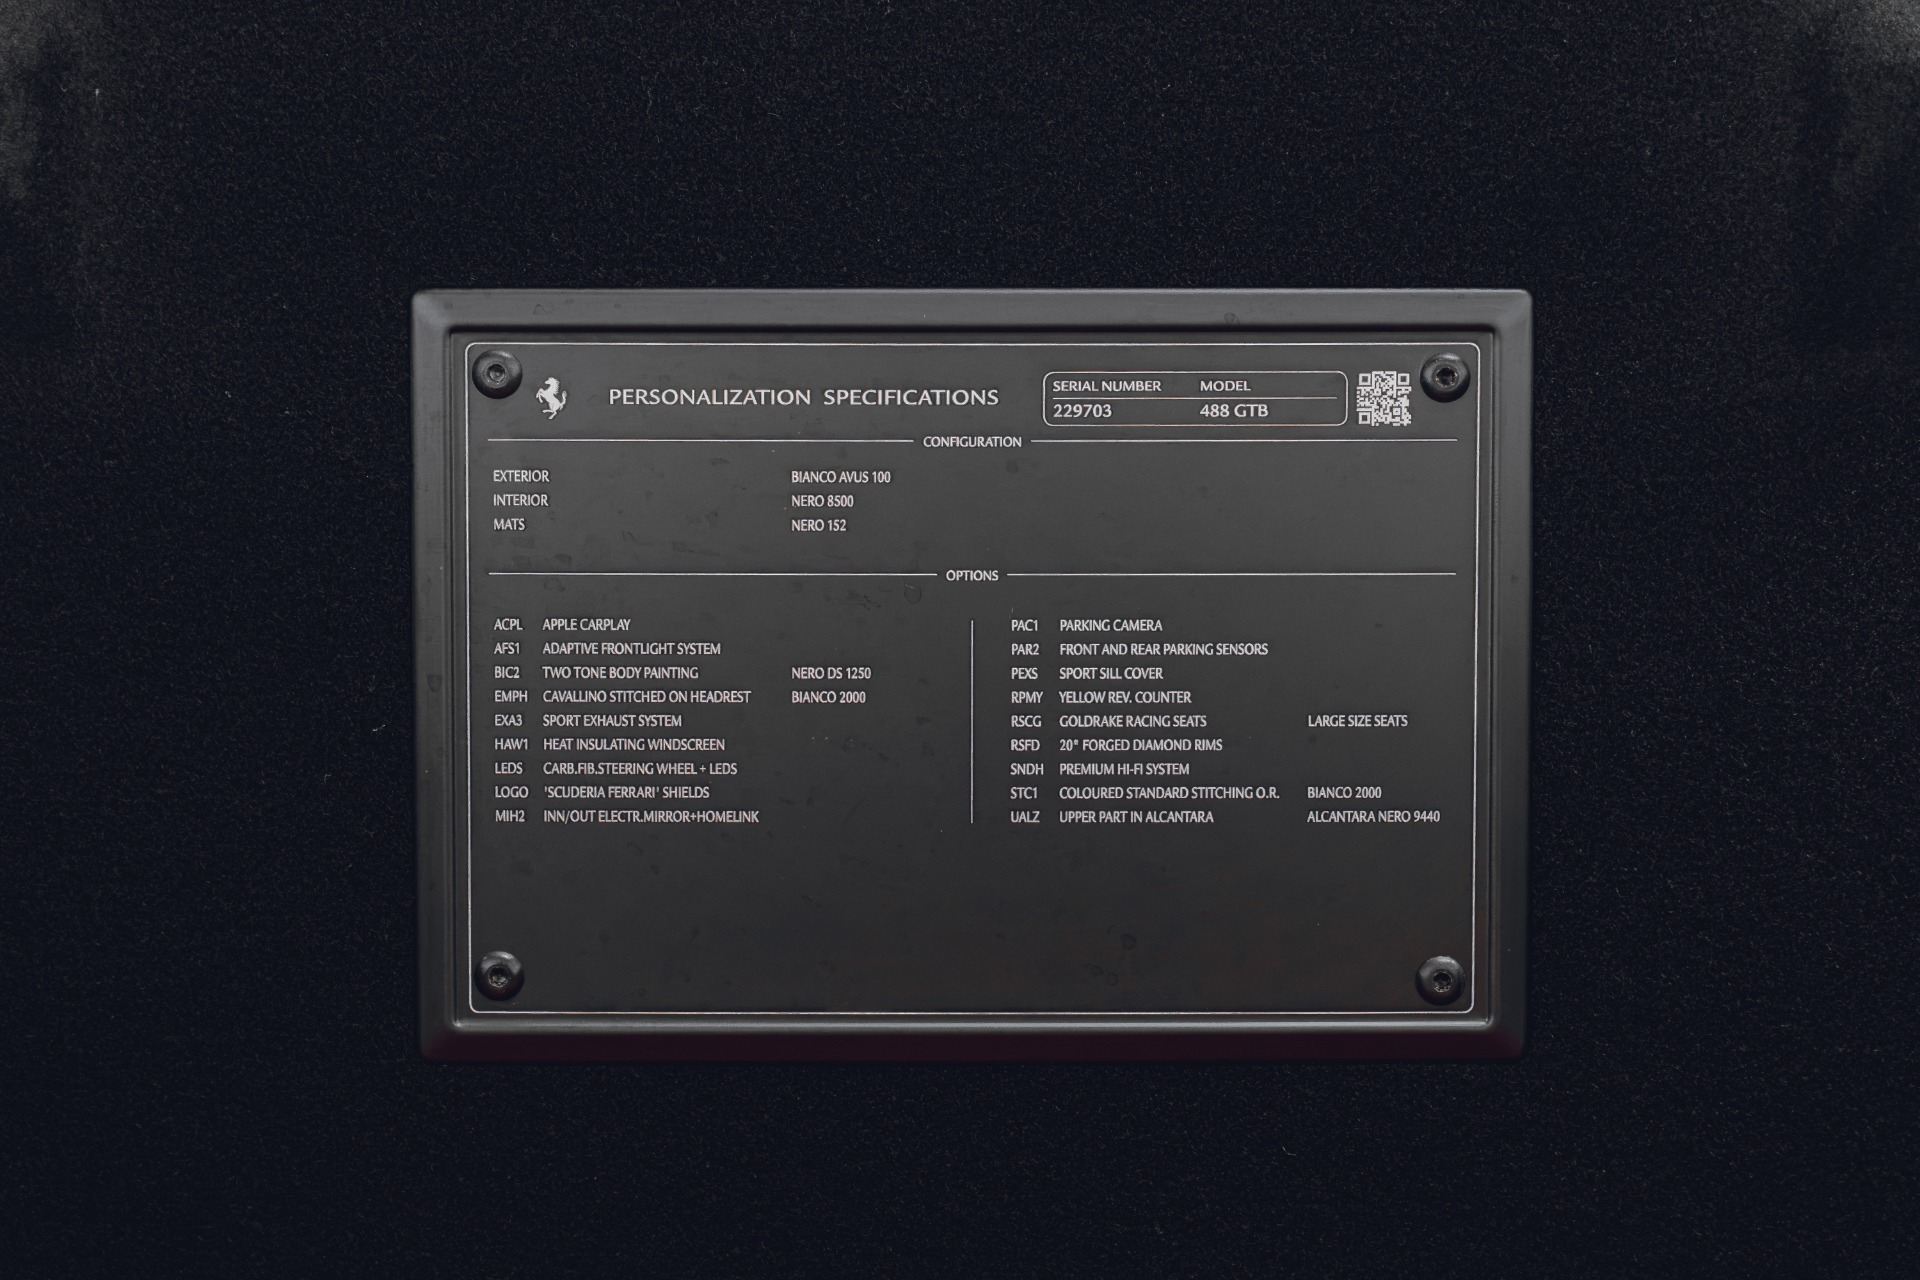Select 'CAVALLINO STITCHED ON HEADREST' option

646,696
